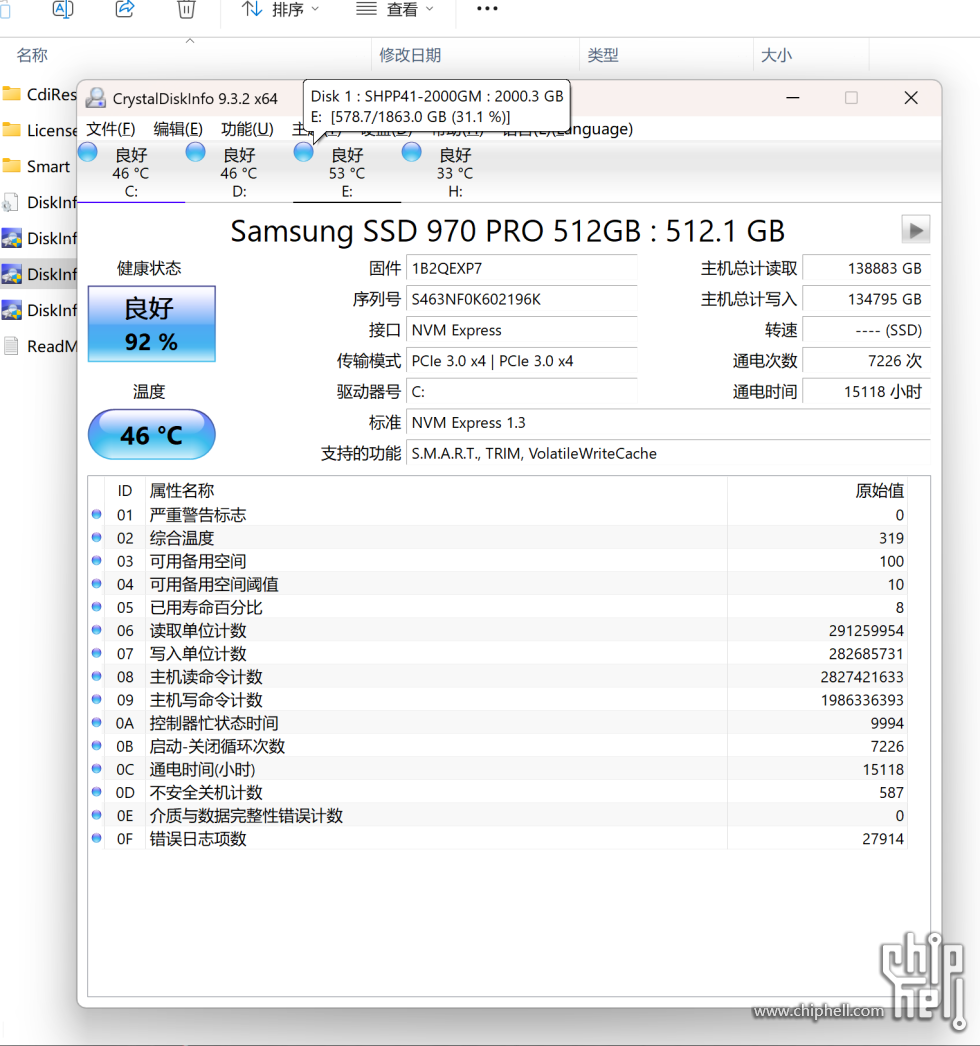Click status dot for attribute 01
The height and width of the screenshot is (1046, 980).
[97, 514]
